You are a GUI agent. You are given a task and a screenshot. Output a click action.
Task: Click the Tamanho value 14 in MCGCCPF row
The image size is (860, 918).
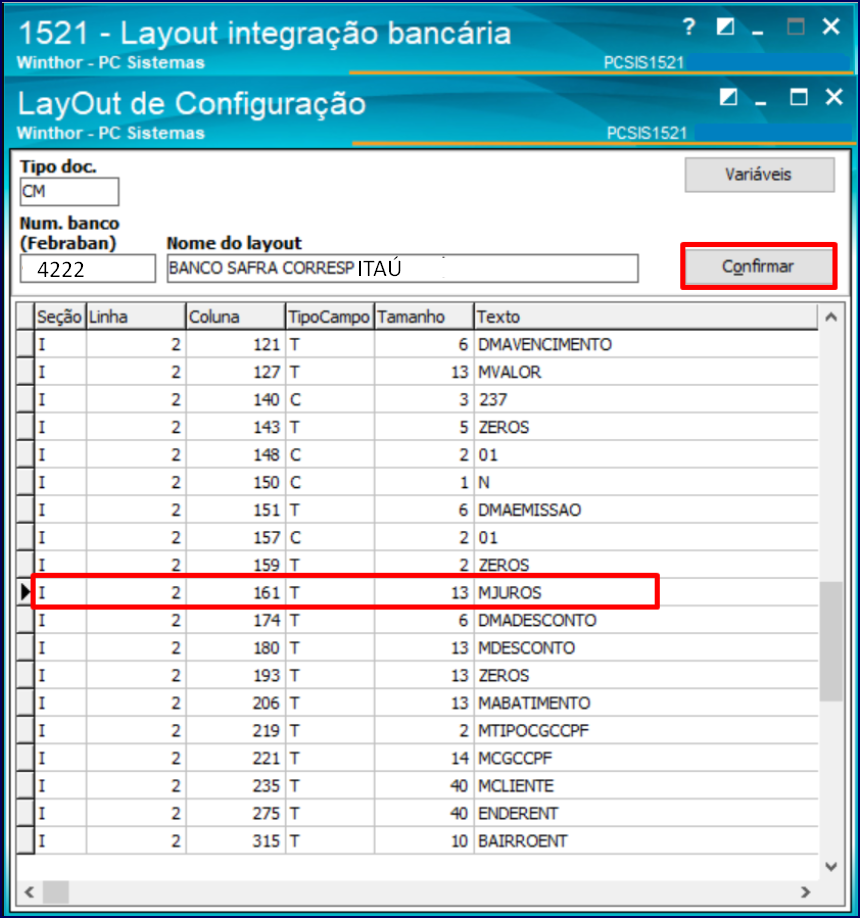coord(424,758)
